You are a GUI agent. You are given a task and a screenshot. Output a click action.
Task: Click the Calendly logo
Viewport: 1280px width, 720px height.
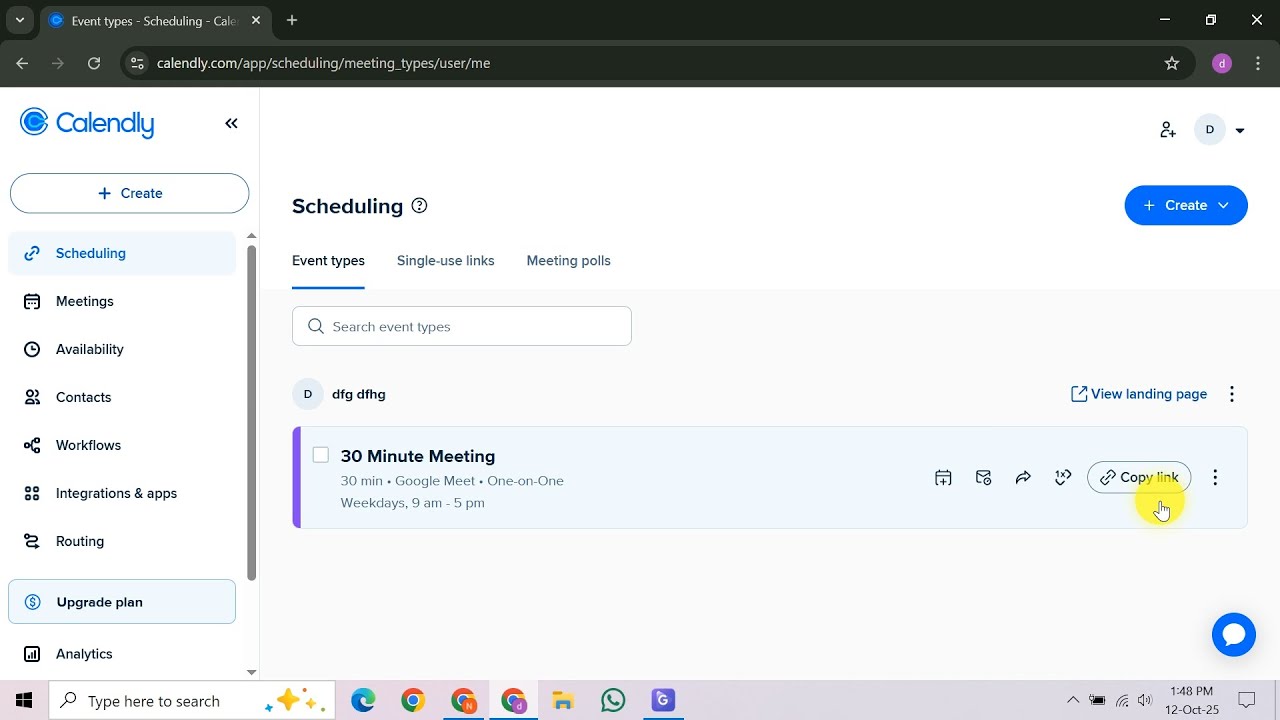point(87,123)
